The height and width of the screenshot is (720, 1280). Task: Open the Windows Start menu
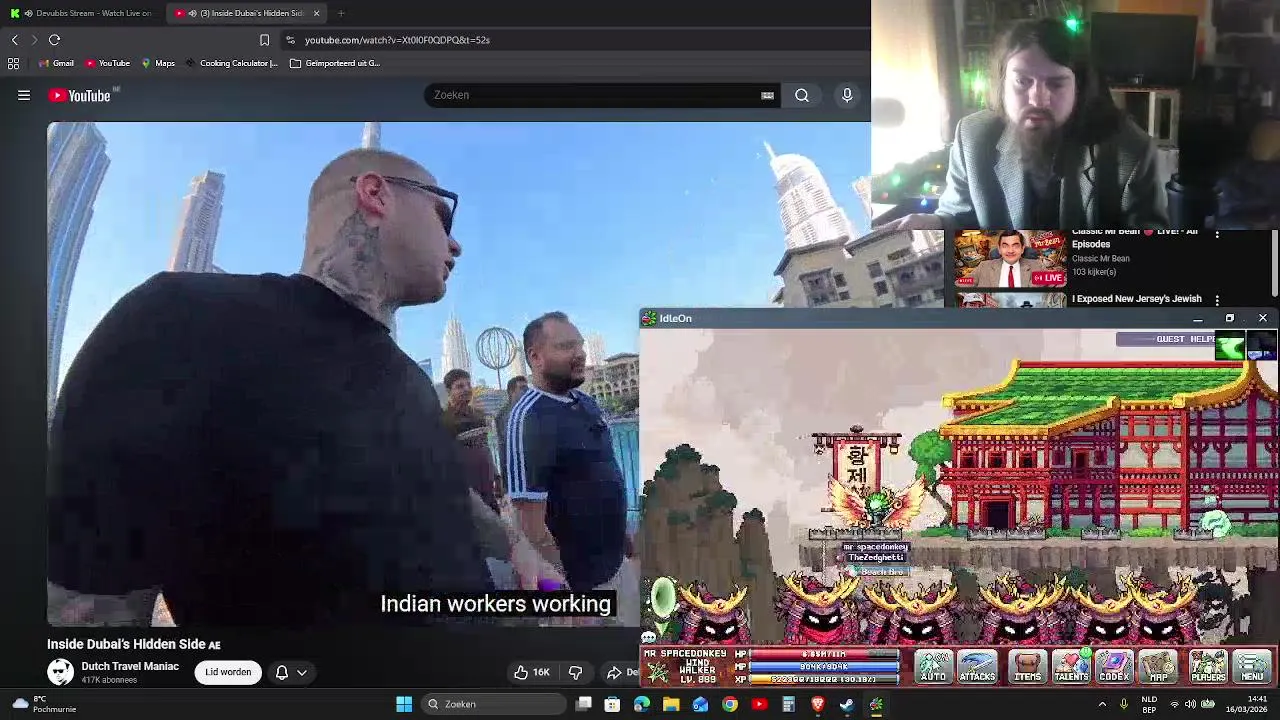[404, 704]
